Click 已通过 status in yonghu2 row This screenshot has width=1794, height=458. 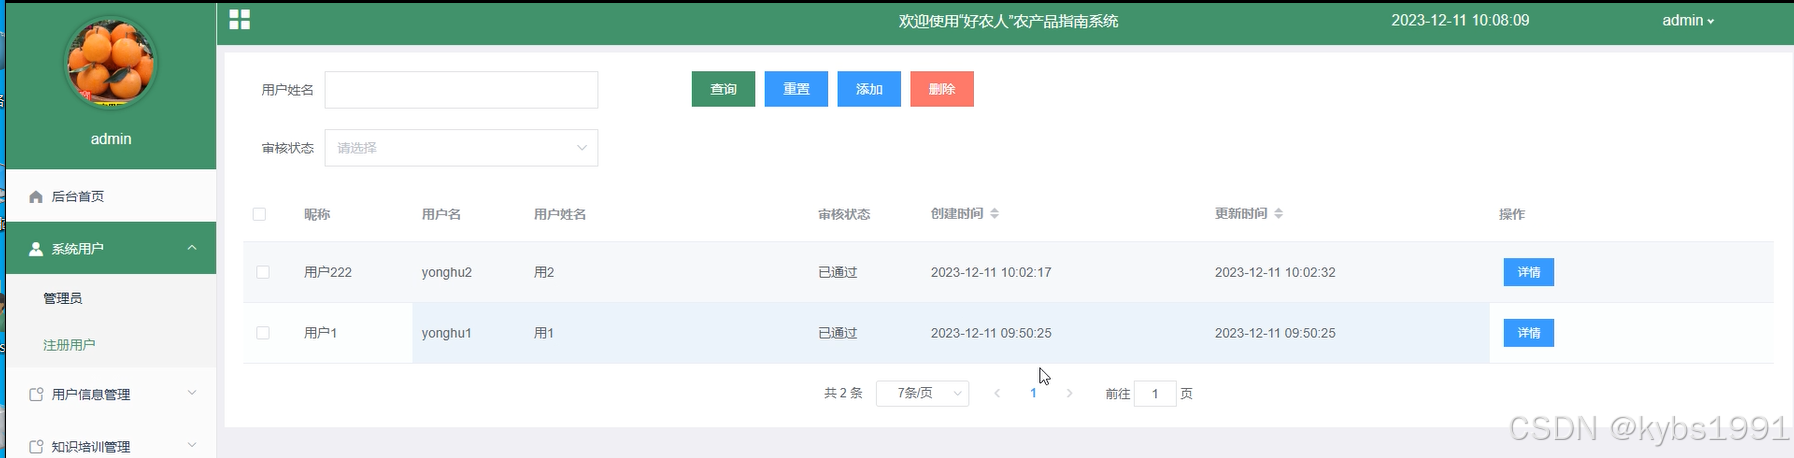[x=838, y=272]
